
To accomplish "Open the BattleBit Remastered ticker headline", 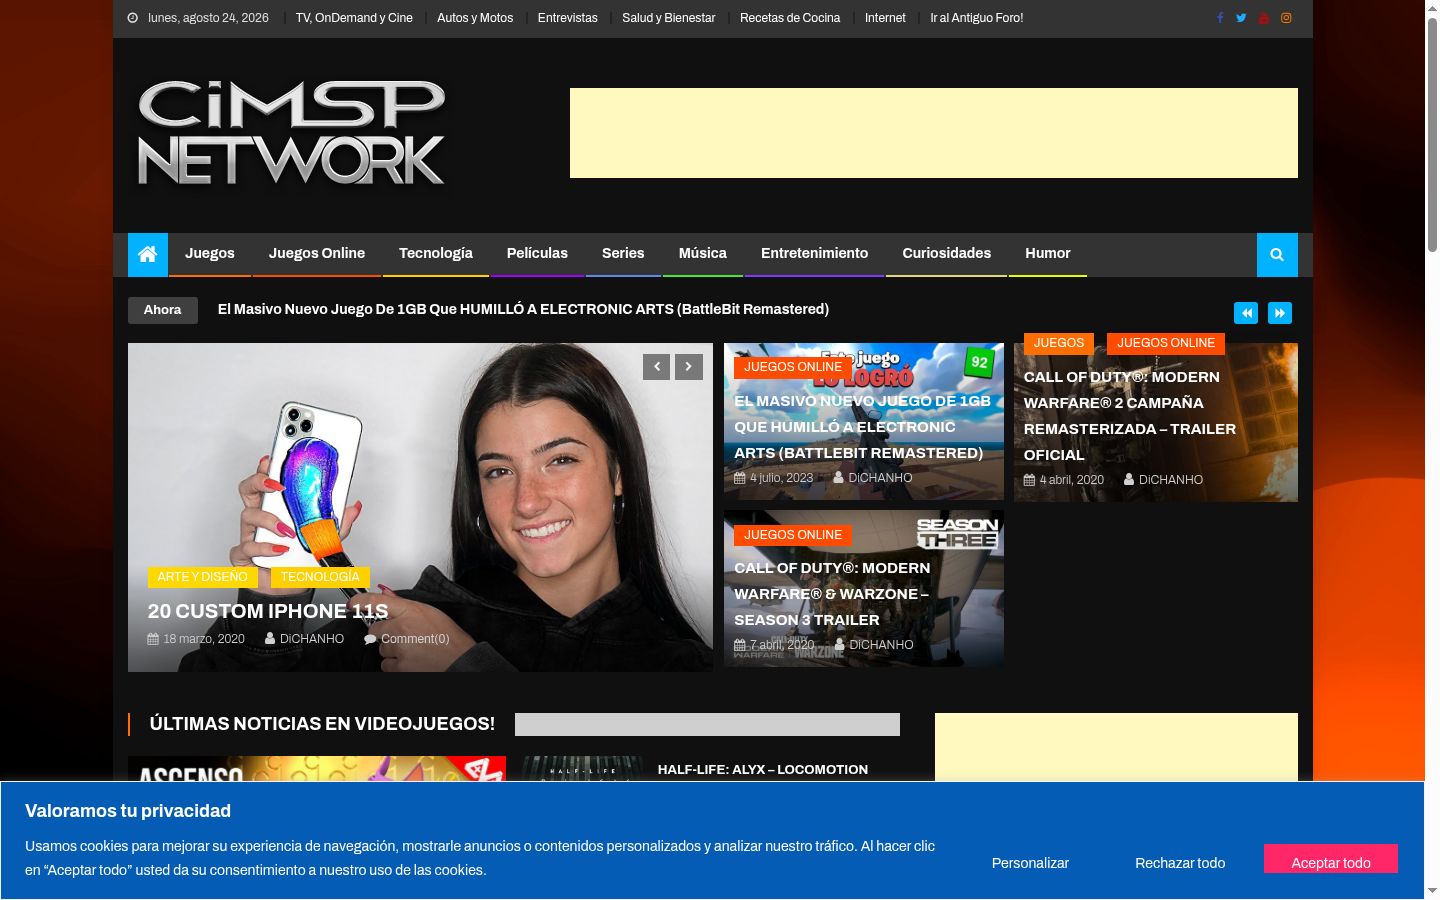I will (523, 309).
